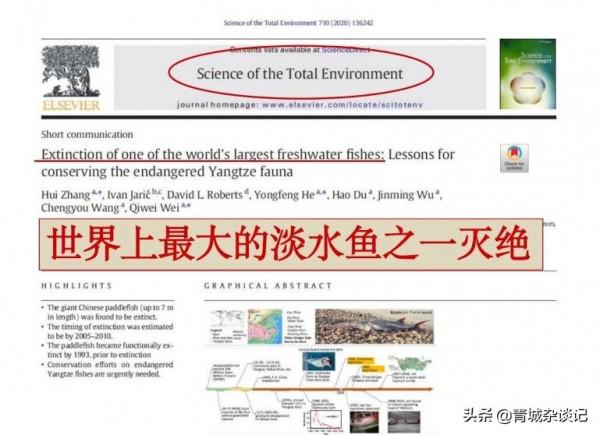Click the highlight about conservation efforts urgently needed

click(x=108, y=369)
